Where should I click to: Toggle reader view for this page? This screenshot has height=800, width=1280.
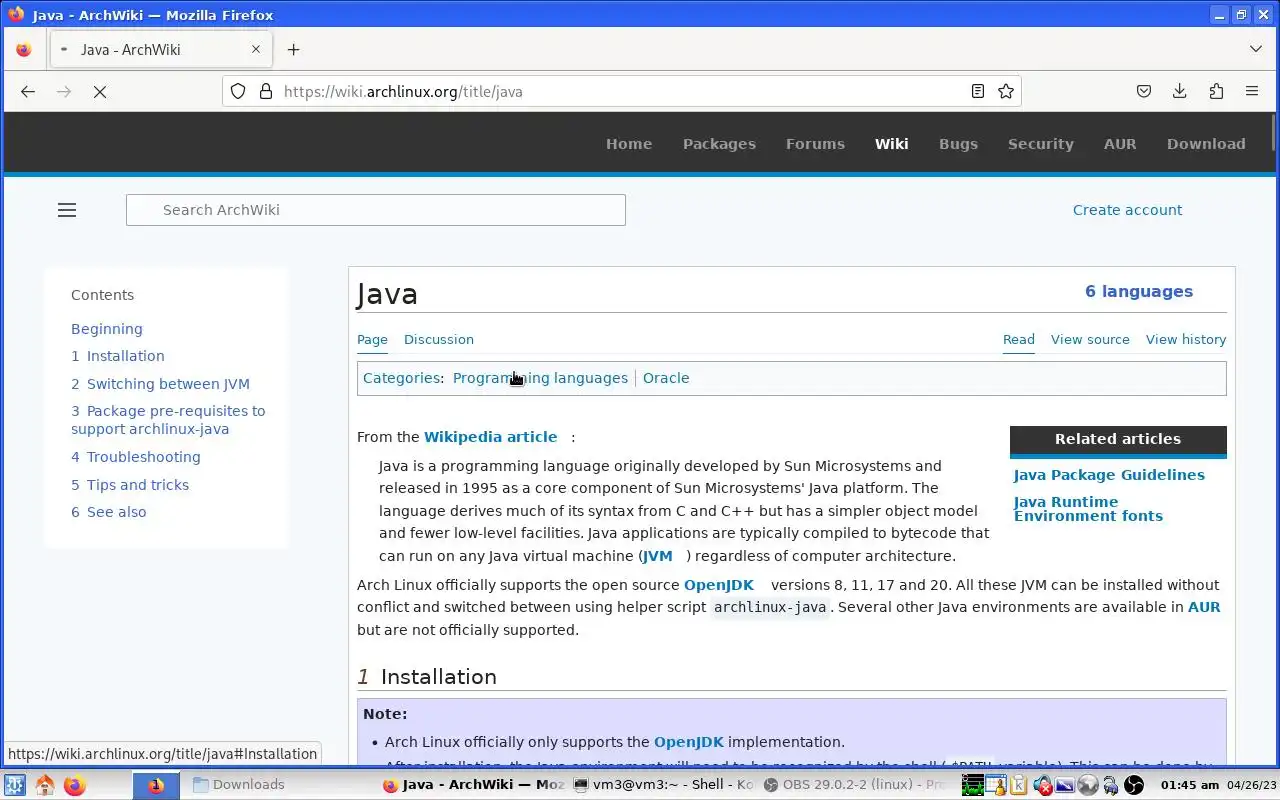click(x=978, y=91)
